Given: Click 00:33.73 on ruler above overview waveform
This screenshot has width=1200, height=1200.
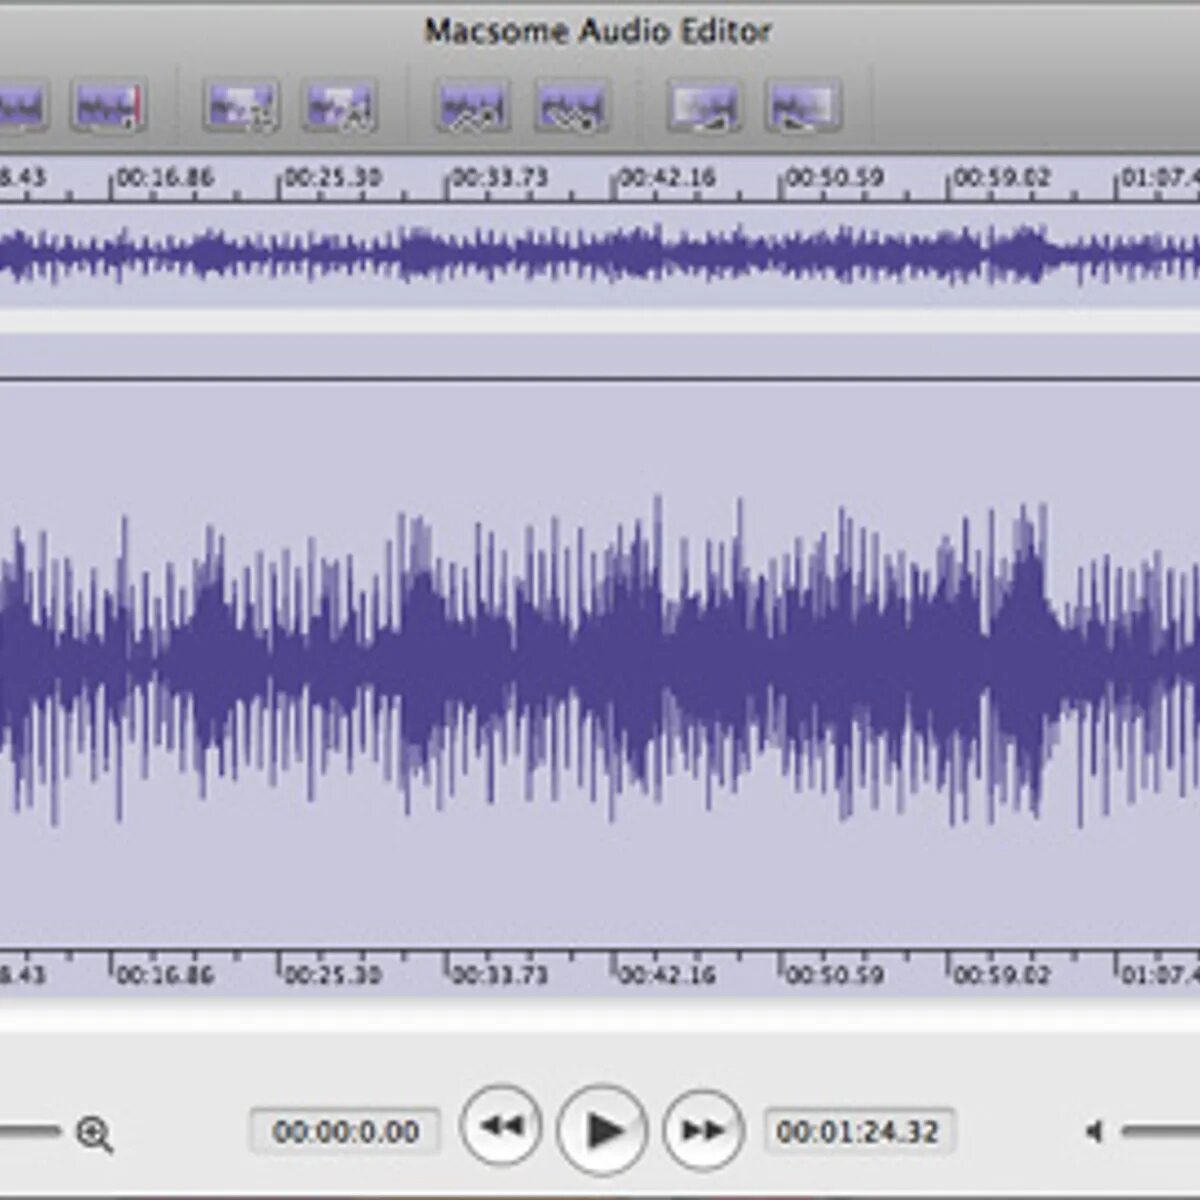Looking at the screenshot, I should [500, 178].
